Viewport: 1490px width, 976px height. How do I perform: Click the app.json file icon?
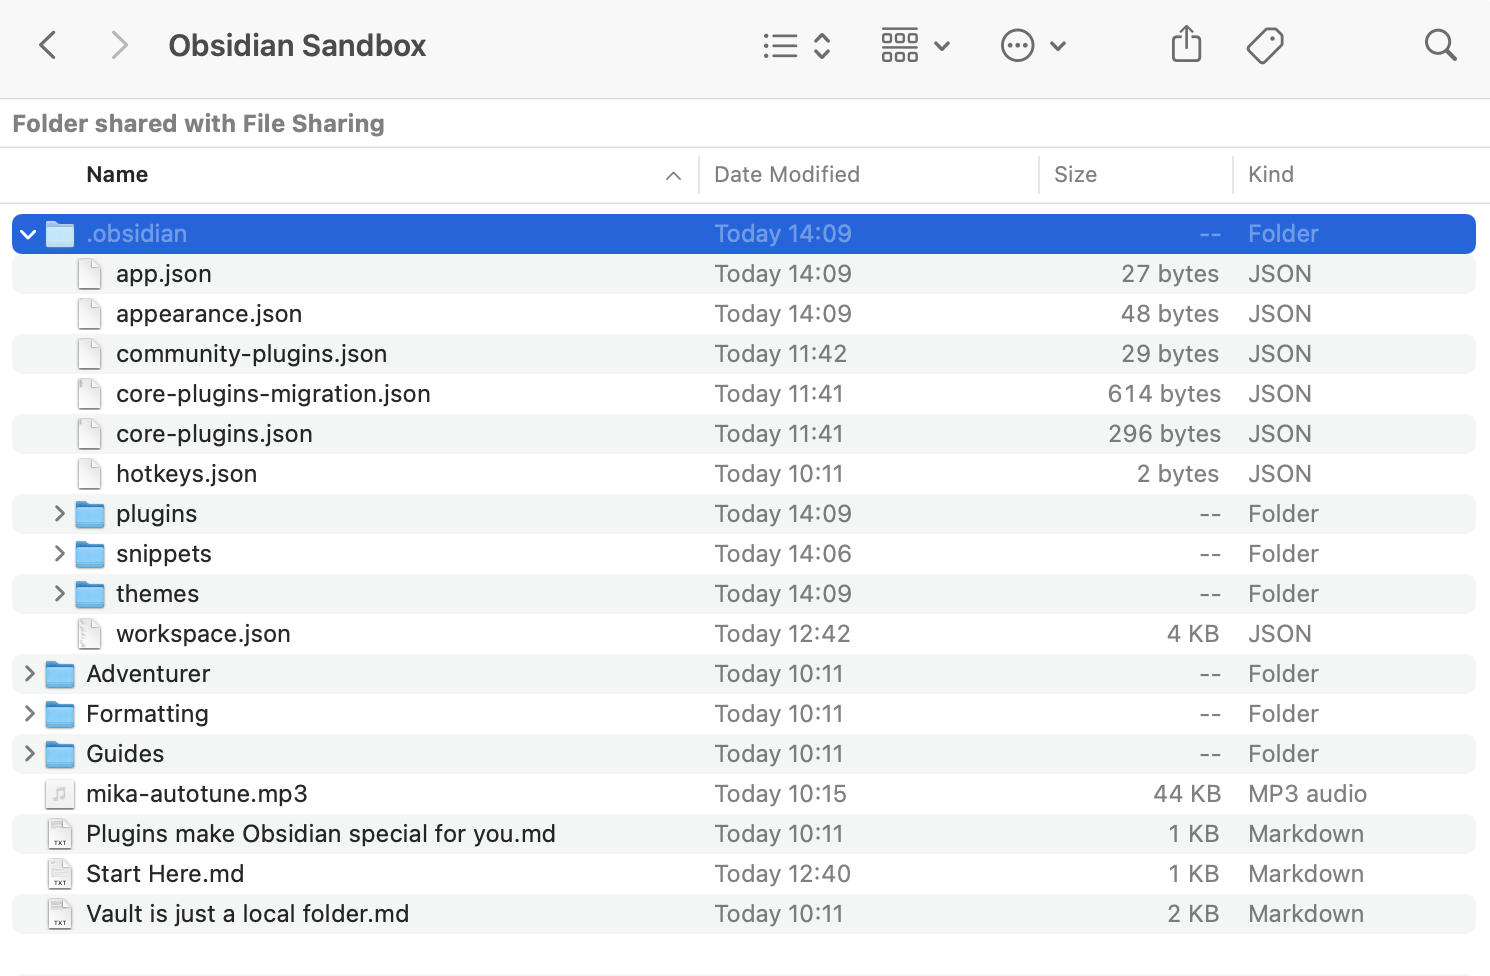click(90, 274)
